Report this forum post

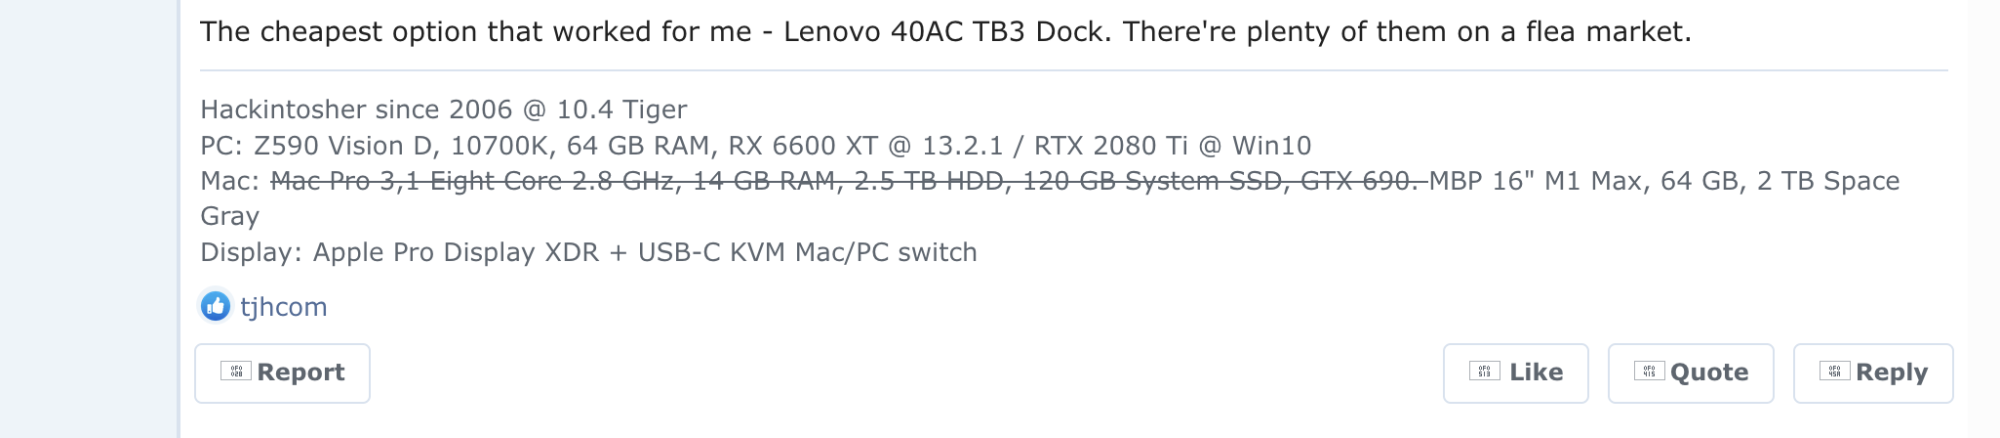[282, 373]
